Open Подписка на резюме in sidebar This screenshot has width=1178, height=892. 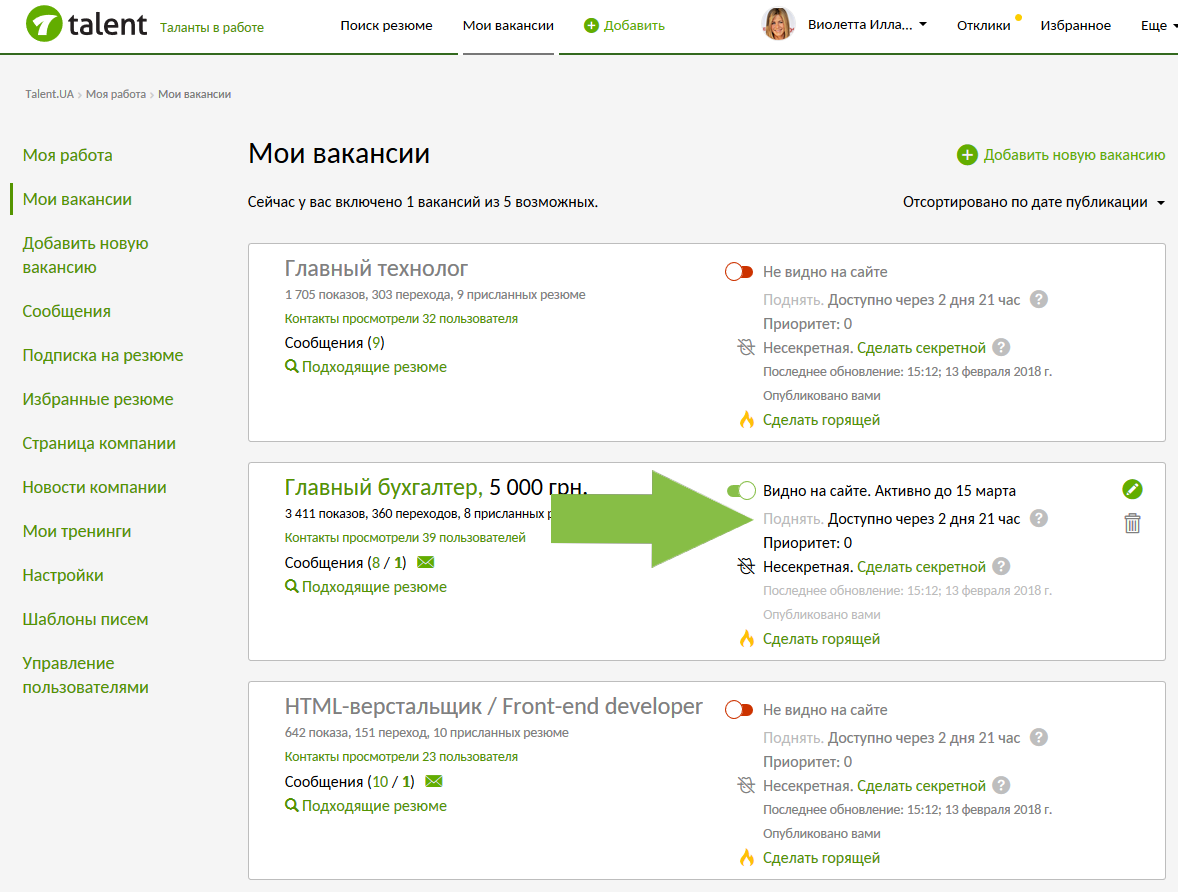pos(103,355)
